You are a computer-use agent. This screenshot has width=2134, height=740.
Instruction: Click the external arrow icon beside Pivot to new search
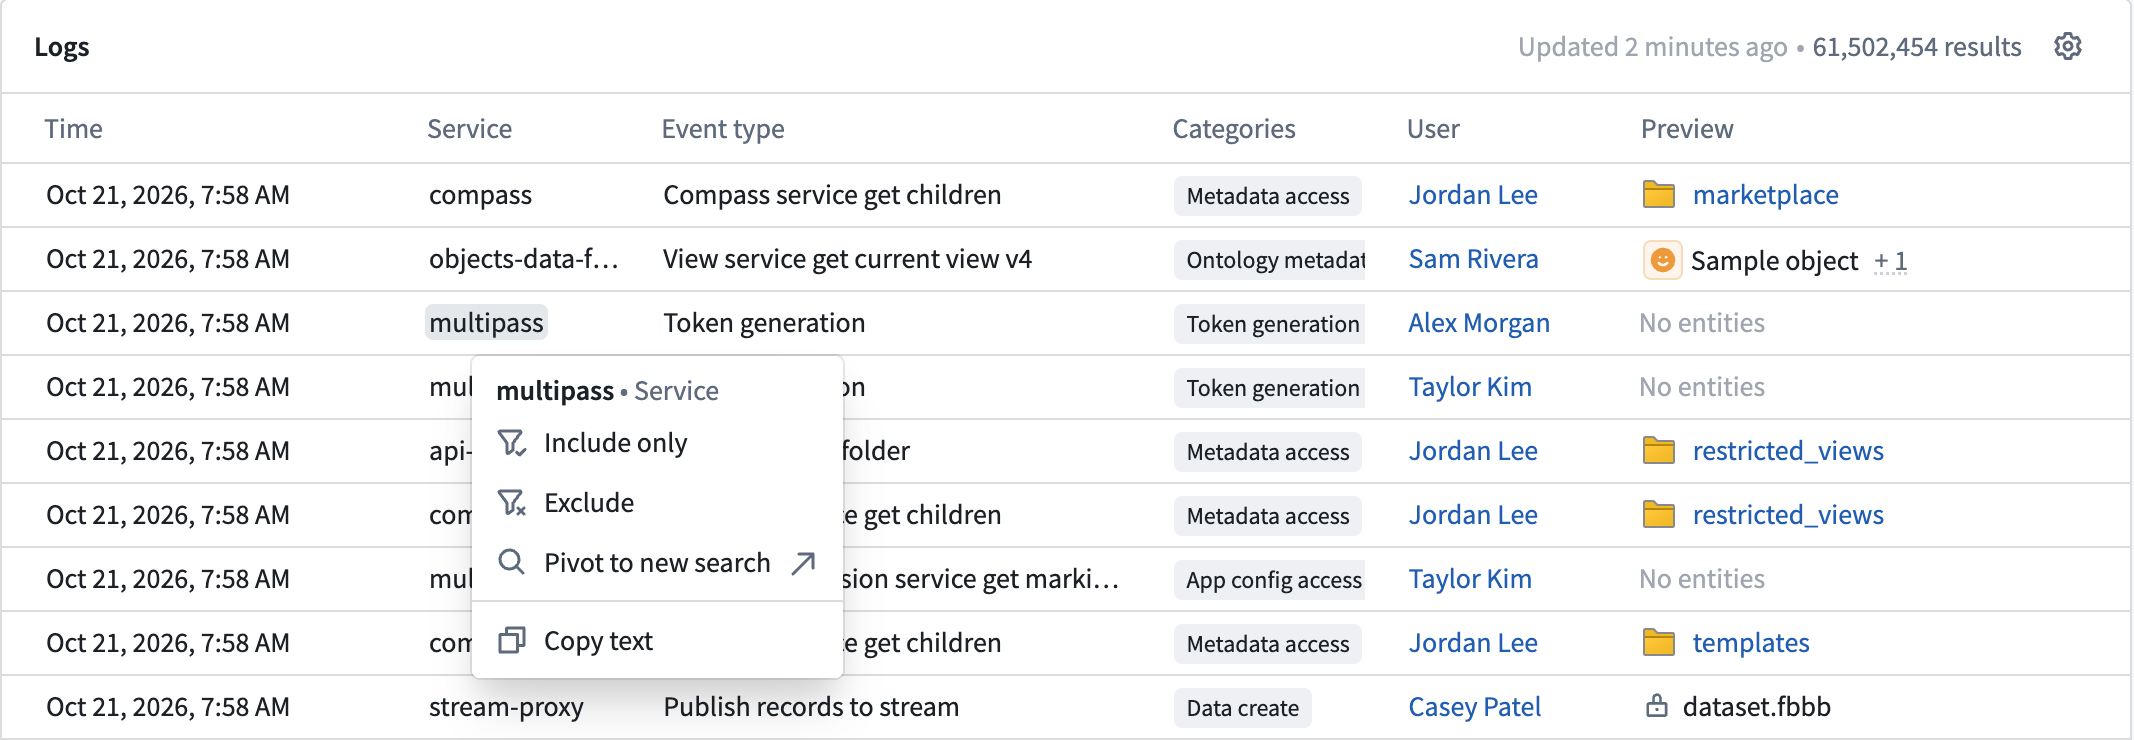803,564
